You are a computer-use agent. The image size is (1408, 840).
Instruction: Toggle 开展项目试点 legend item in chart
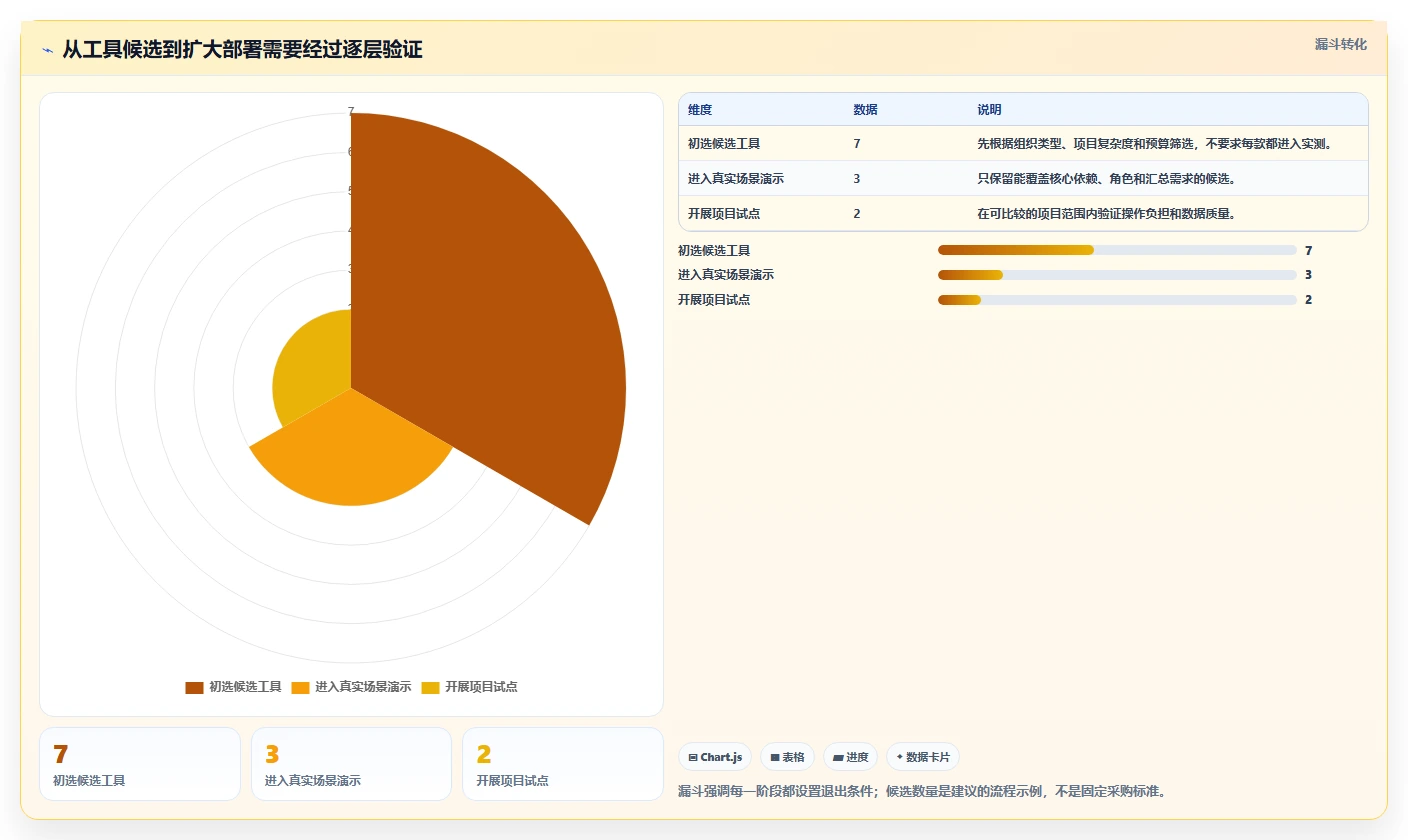pos(469,687)
